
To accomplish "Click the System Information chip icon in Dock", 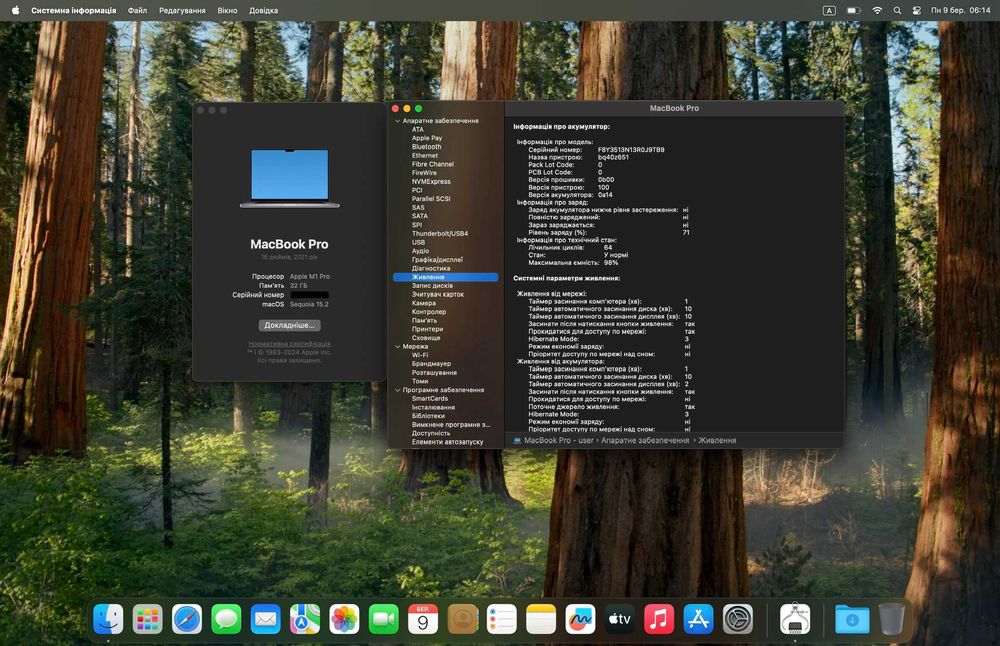I will (795, 619).
